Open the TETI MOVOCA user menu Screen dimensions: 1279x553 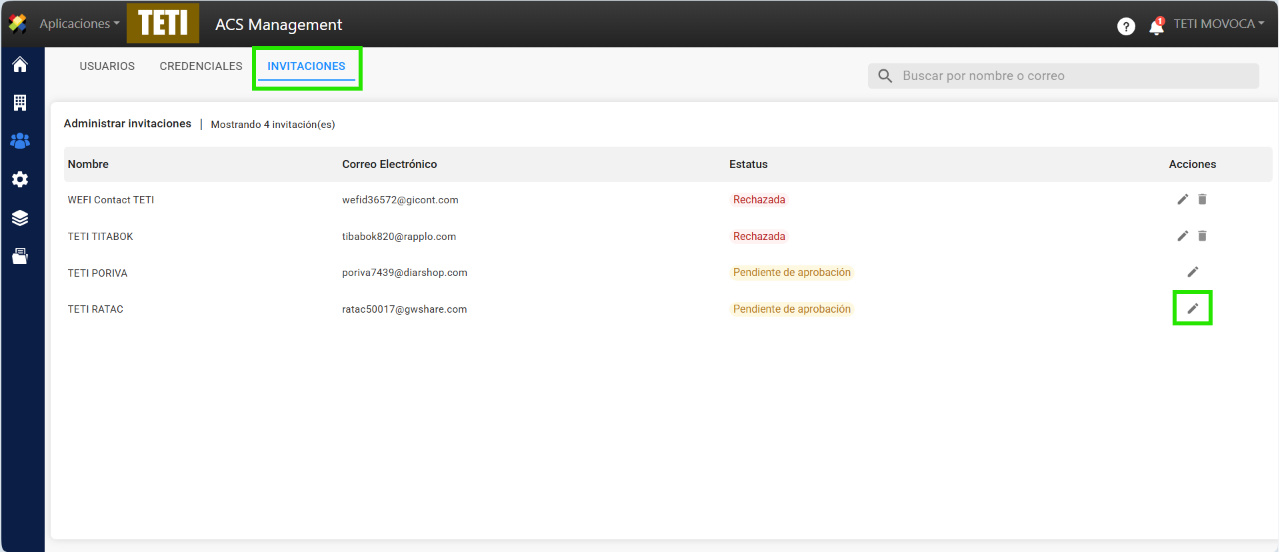[x=1220, y=24]
